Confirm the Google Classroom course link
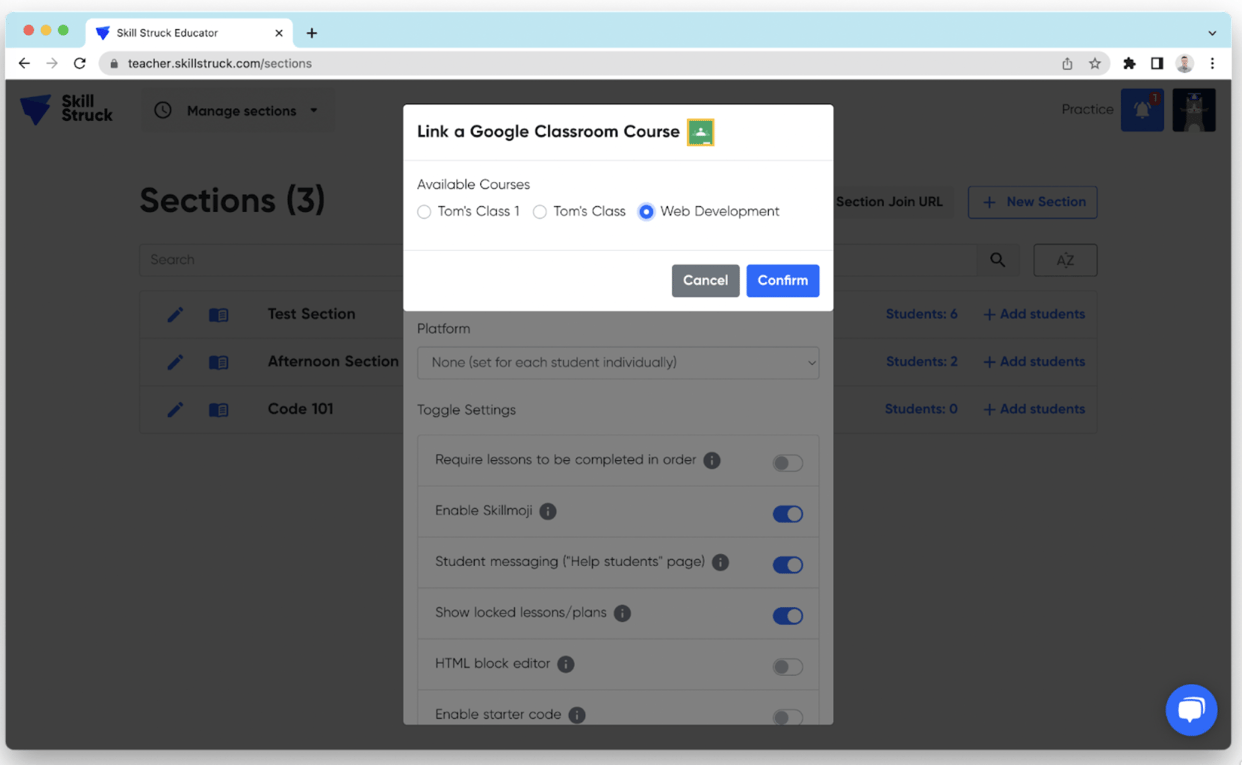The height and width of the screenshot is (765, 1242). [783, 280]
